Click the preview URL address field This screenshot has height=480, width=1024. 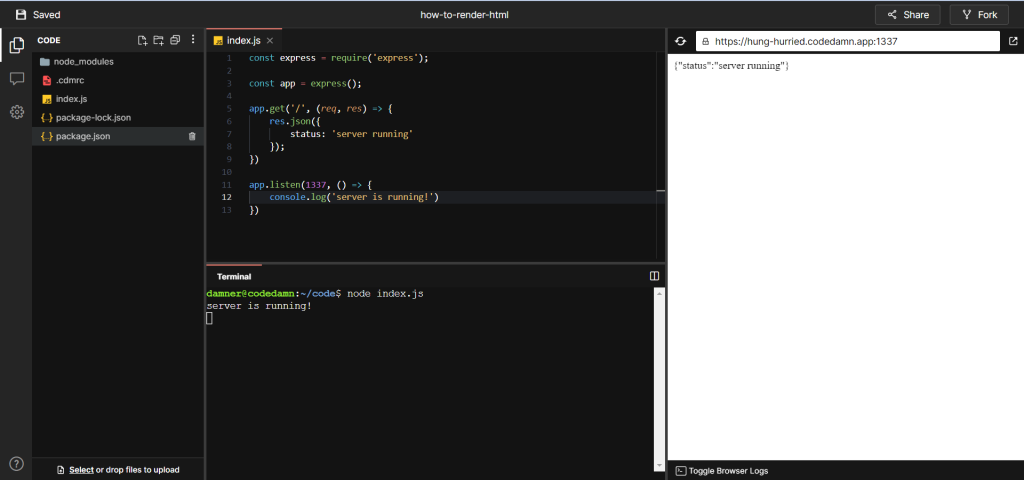[x=848, y=41]
